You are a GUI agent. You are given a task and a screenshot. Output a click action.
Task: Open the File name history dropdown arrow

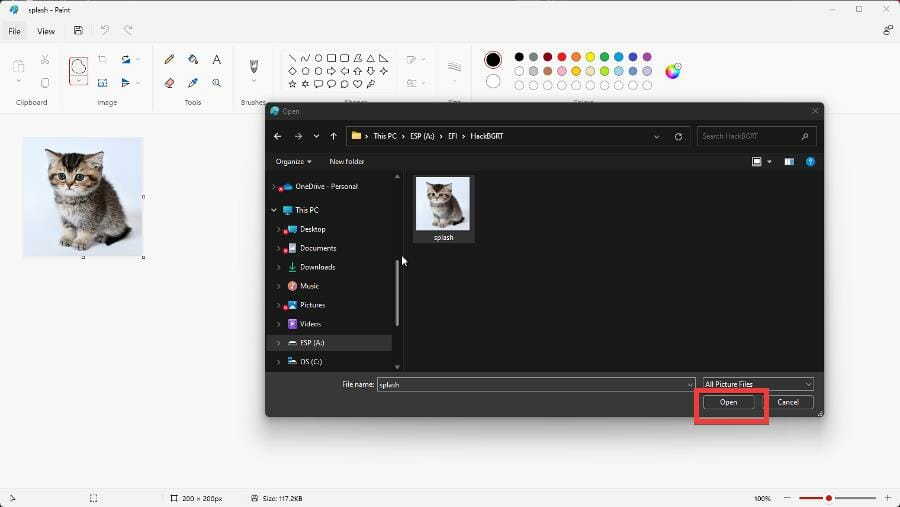pos(690,385)
